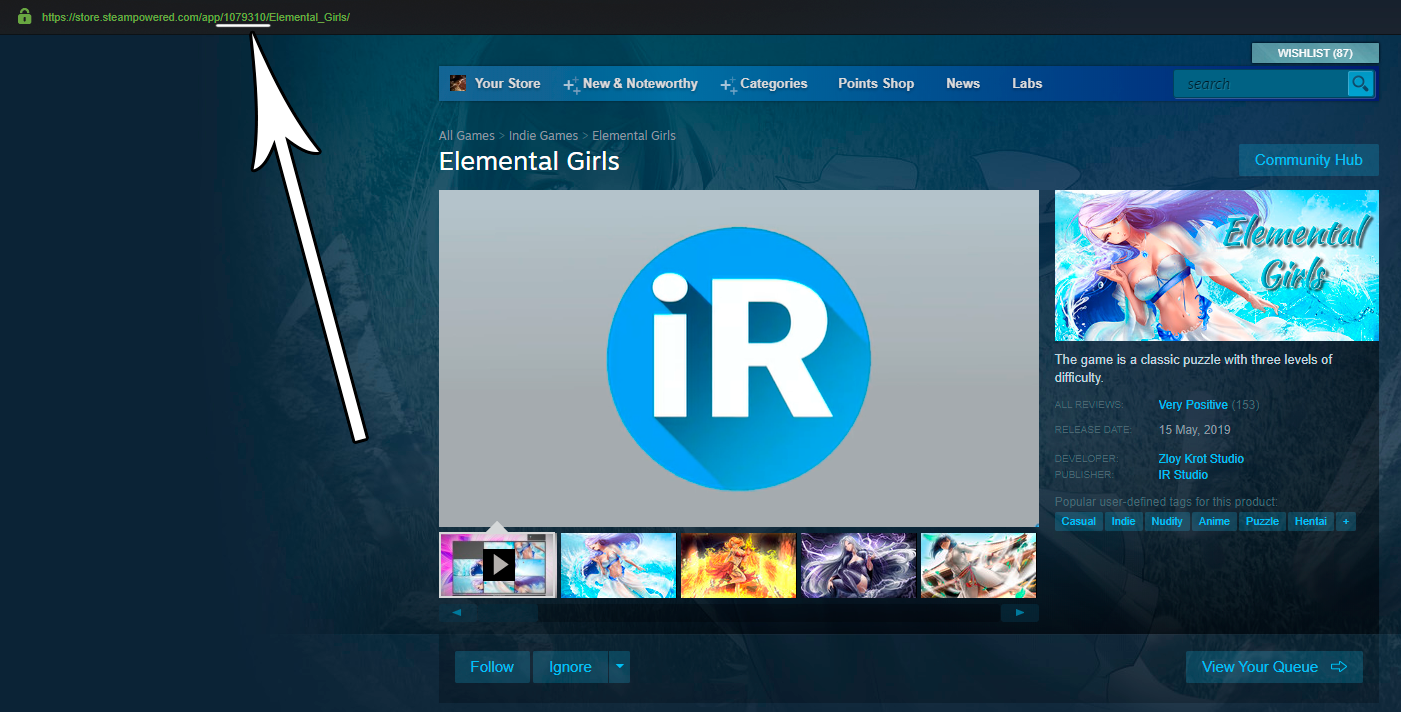The width and height of the screenshot is (1401, 712).
Task: Select the Anime tag
Action: tap(1214, 521)
